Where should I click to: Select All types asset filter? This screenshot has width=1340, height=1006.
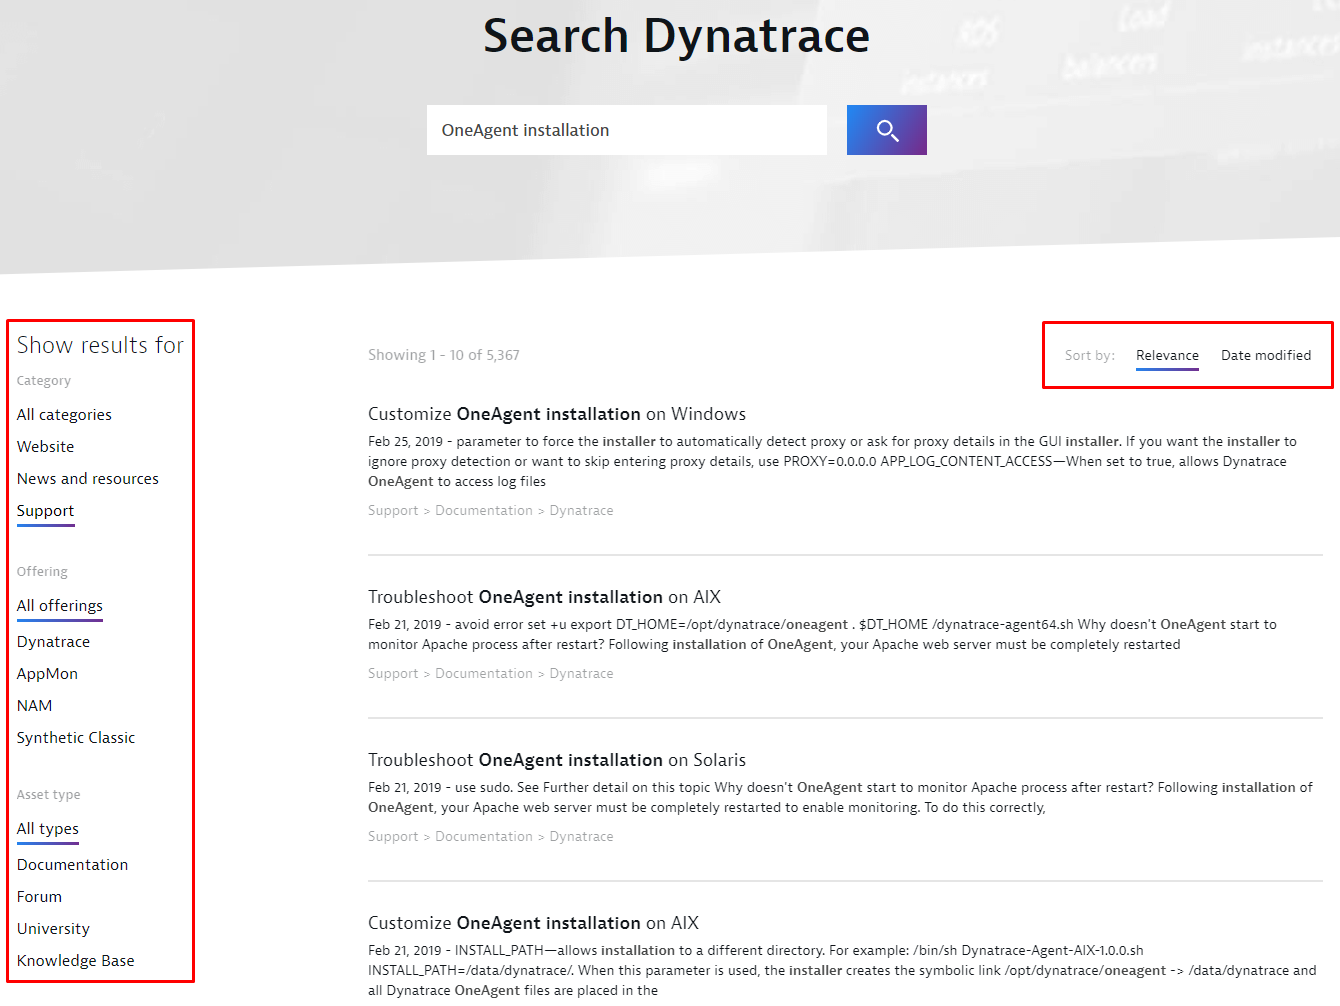(47, 828)
